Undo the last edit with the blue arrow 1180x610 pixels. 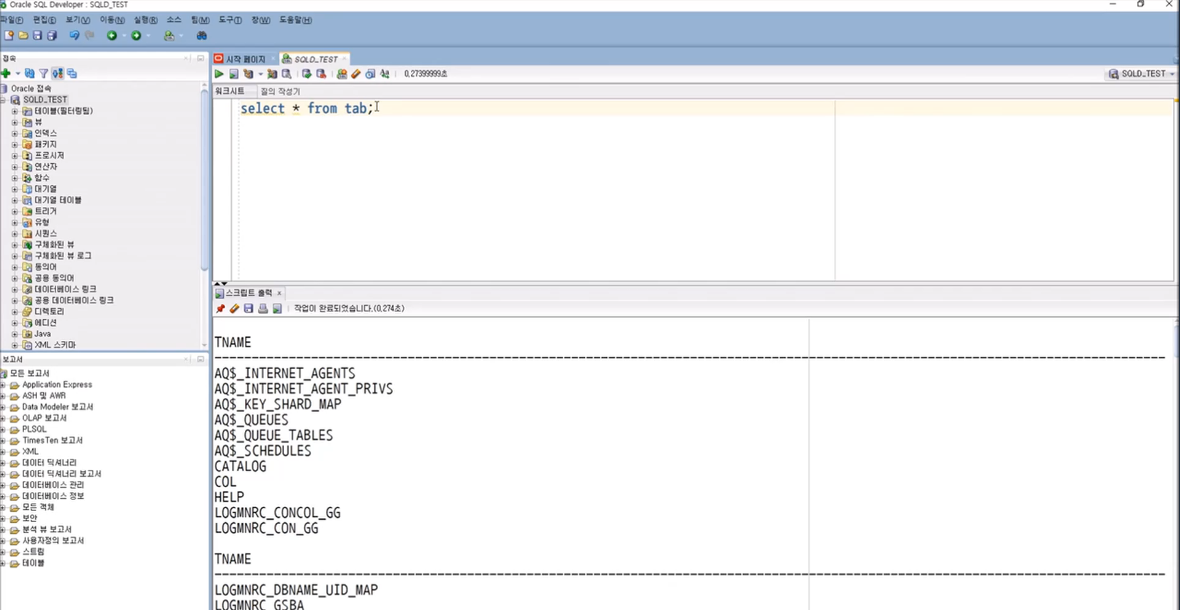coord(75,35)
